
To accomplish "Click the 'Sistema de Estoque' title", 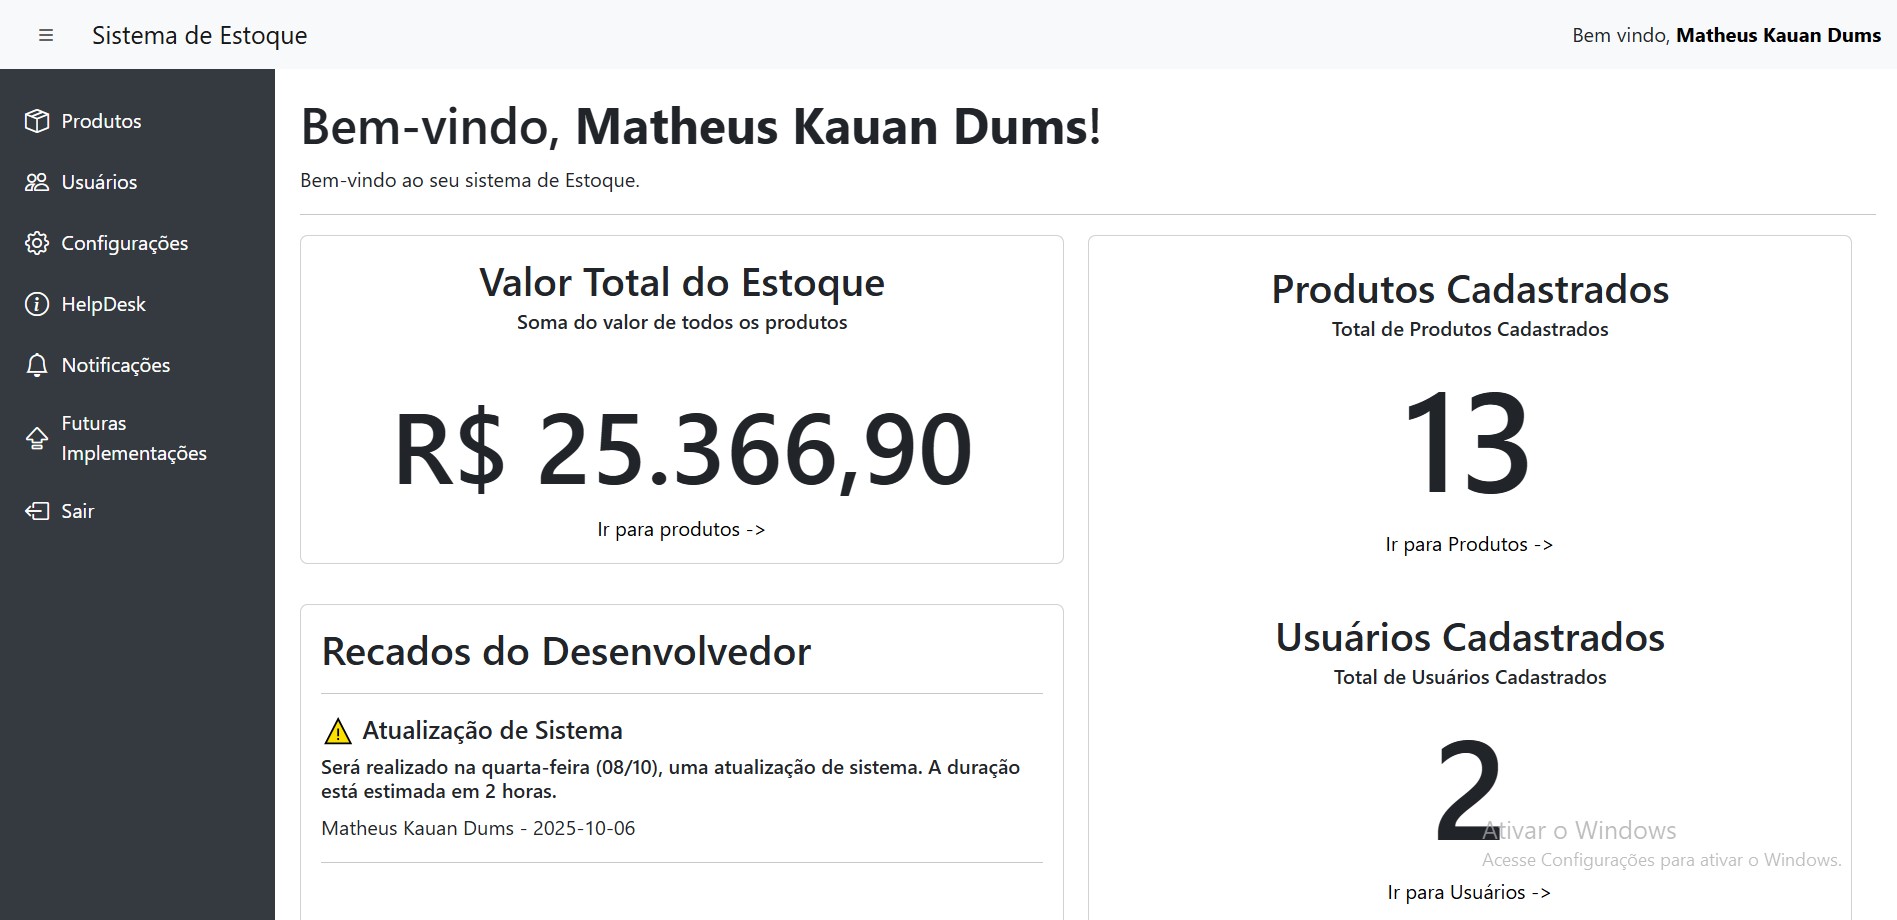I will (x=200, y=35).
